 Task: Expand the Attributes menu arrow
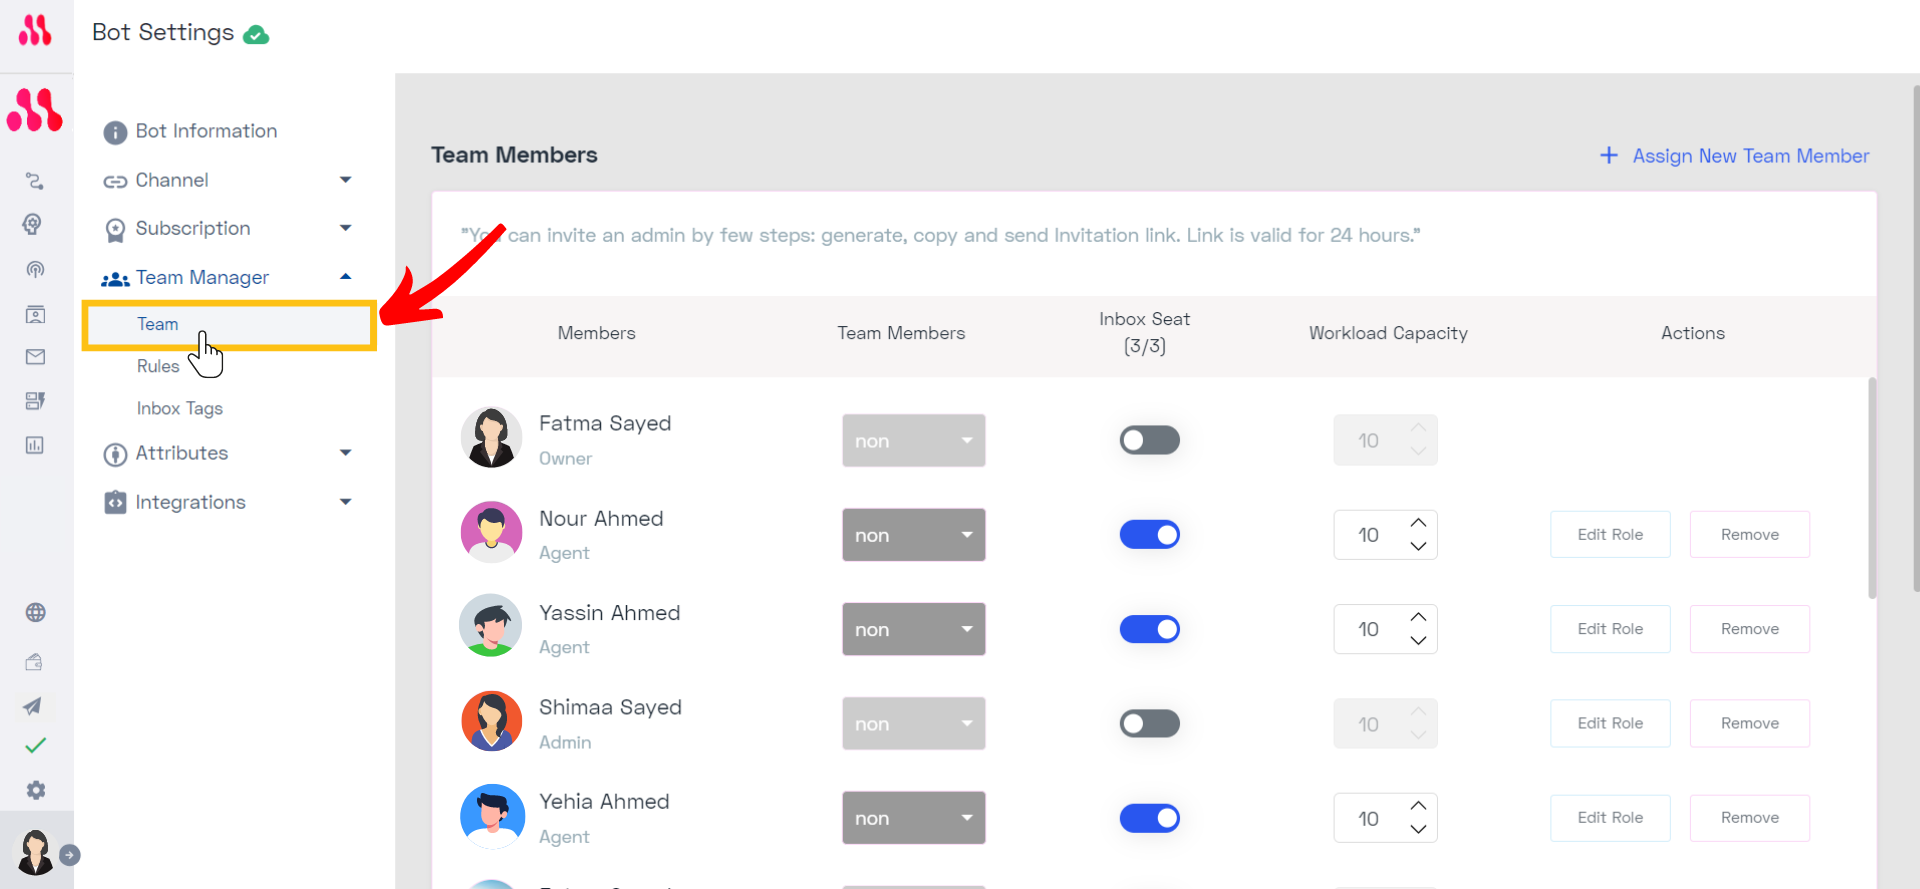pyautogui.click(x=346, y=453)
